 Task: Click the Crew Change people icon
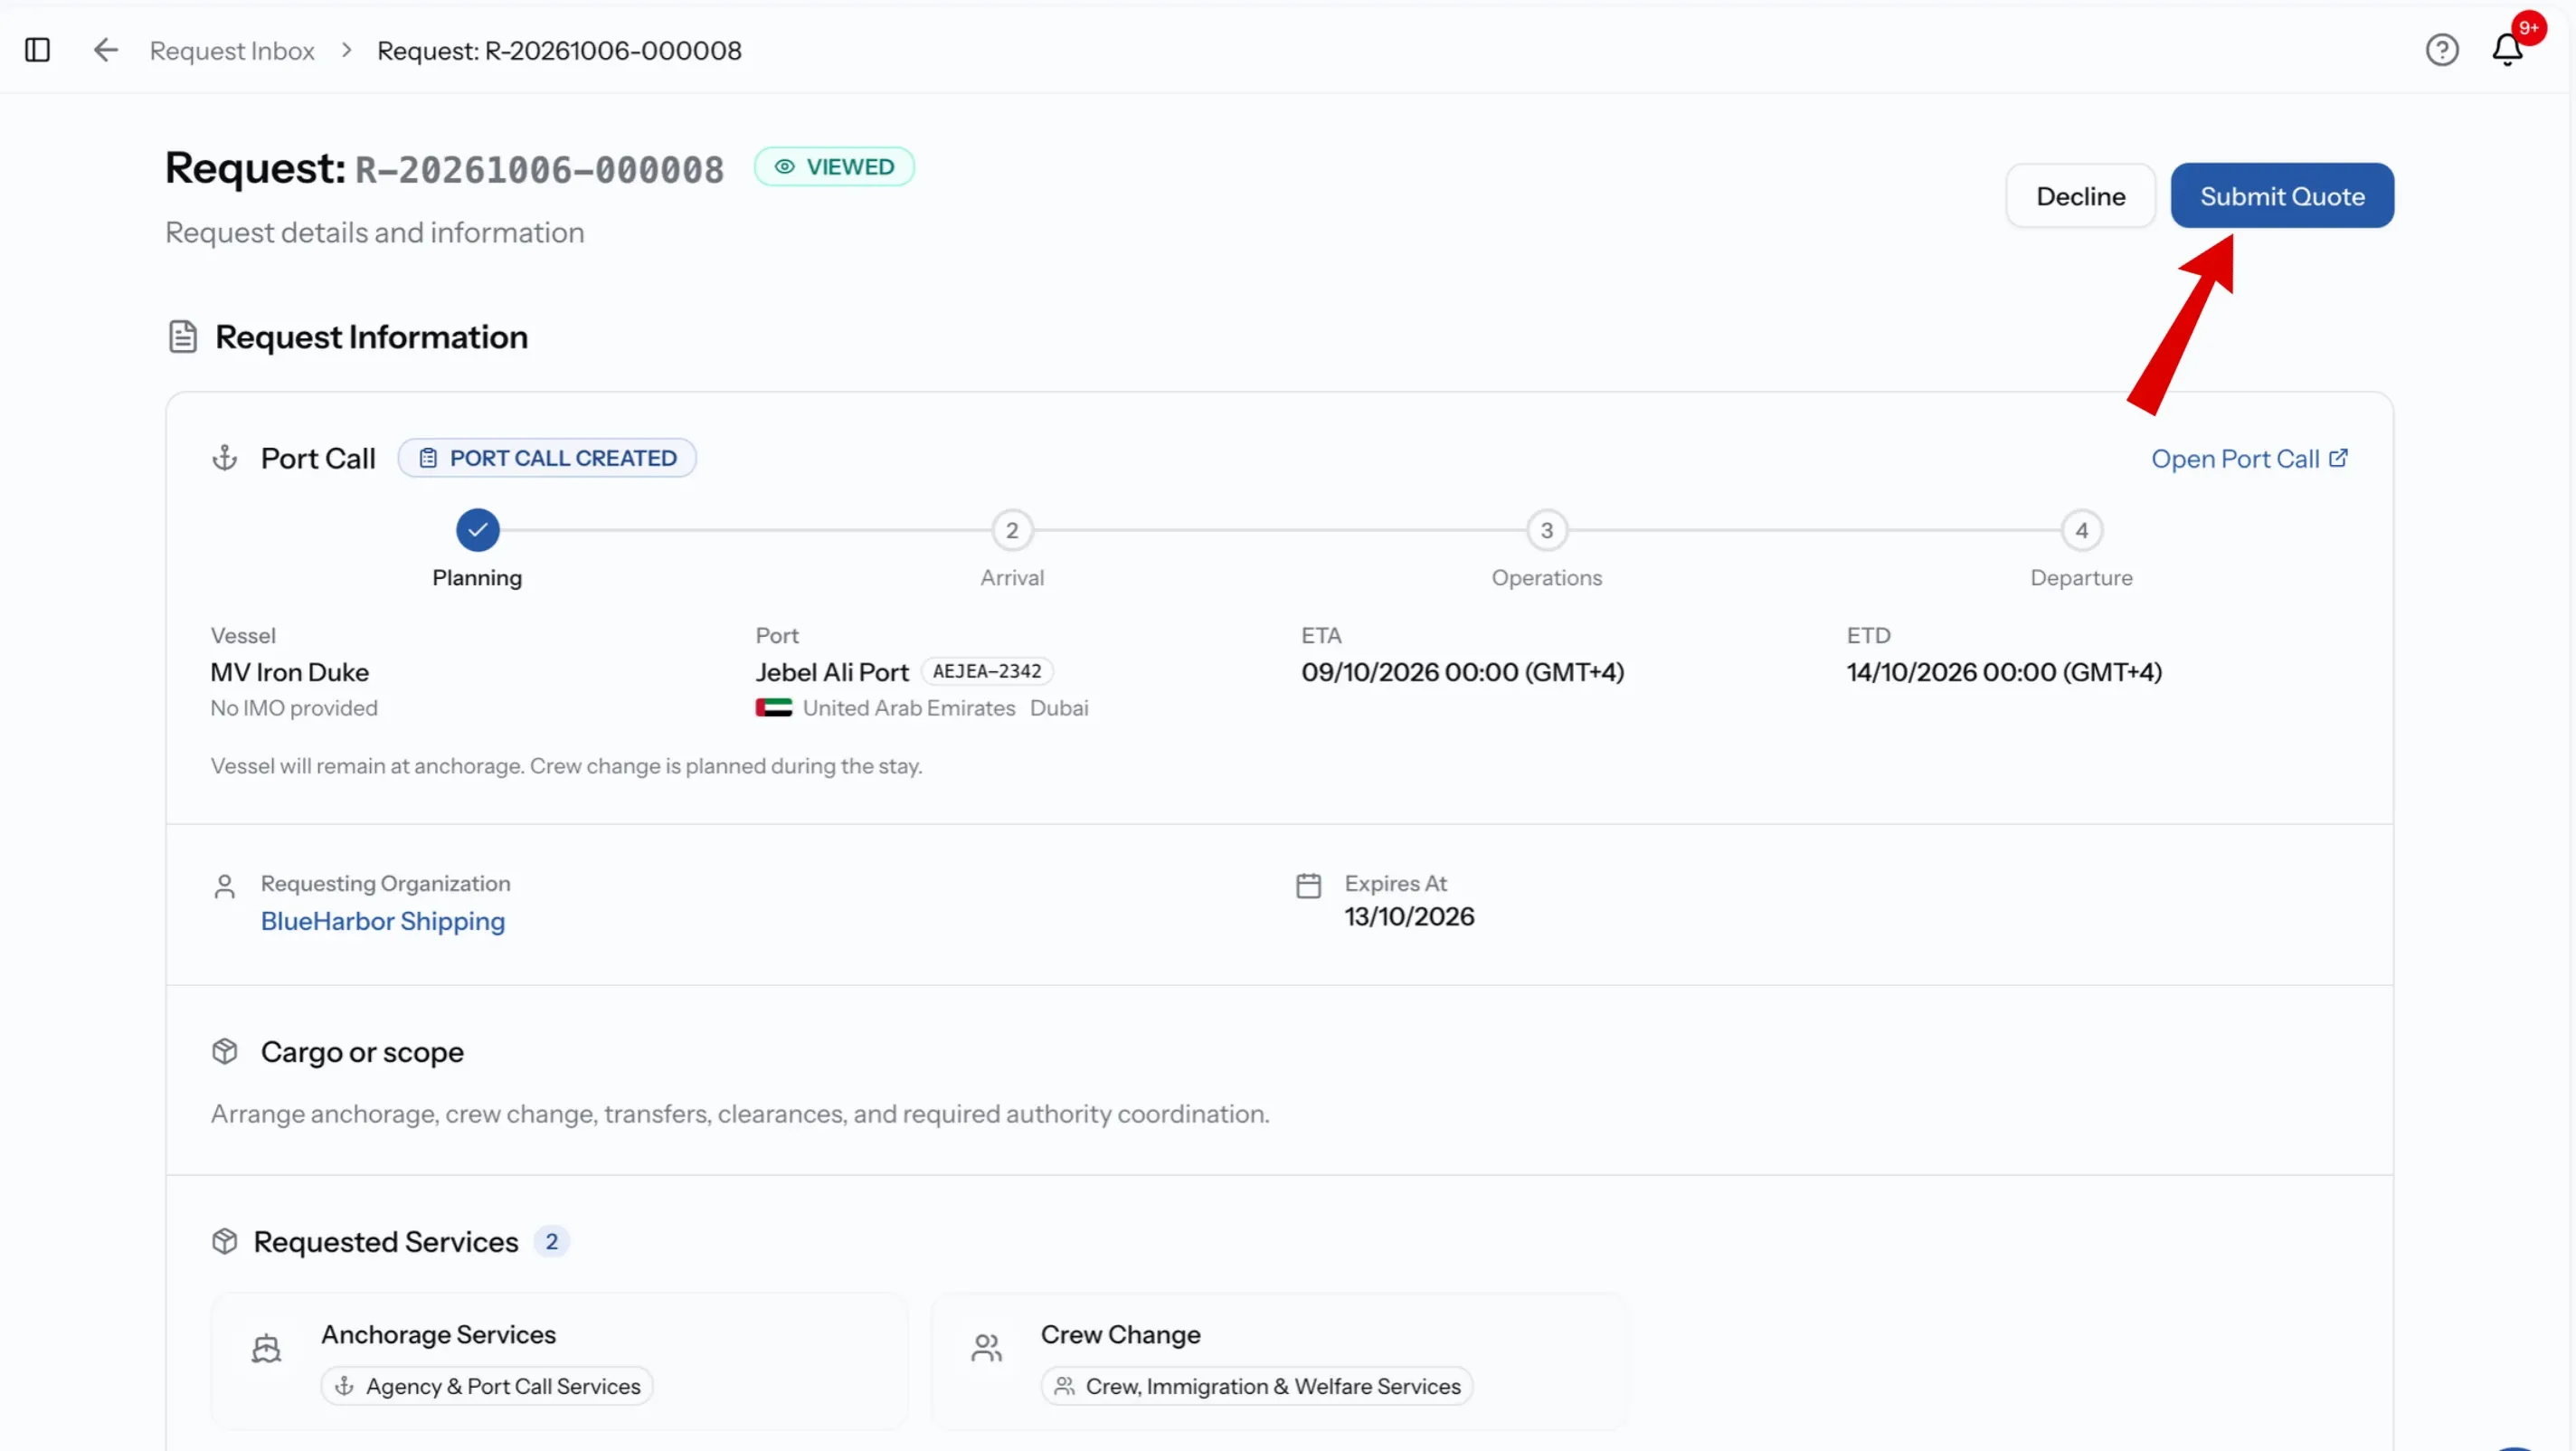point(986,1348)
